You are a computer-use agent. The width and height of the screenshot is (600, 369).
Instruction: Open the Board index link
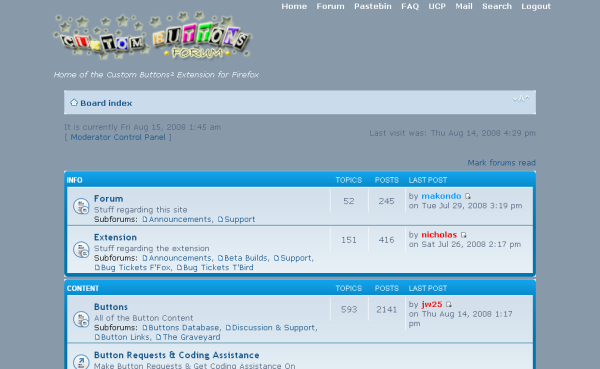pos(106,103)
